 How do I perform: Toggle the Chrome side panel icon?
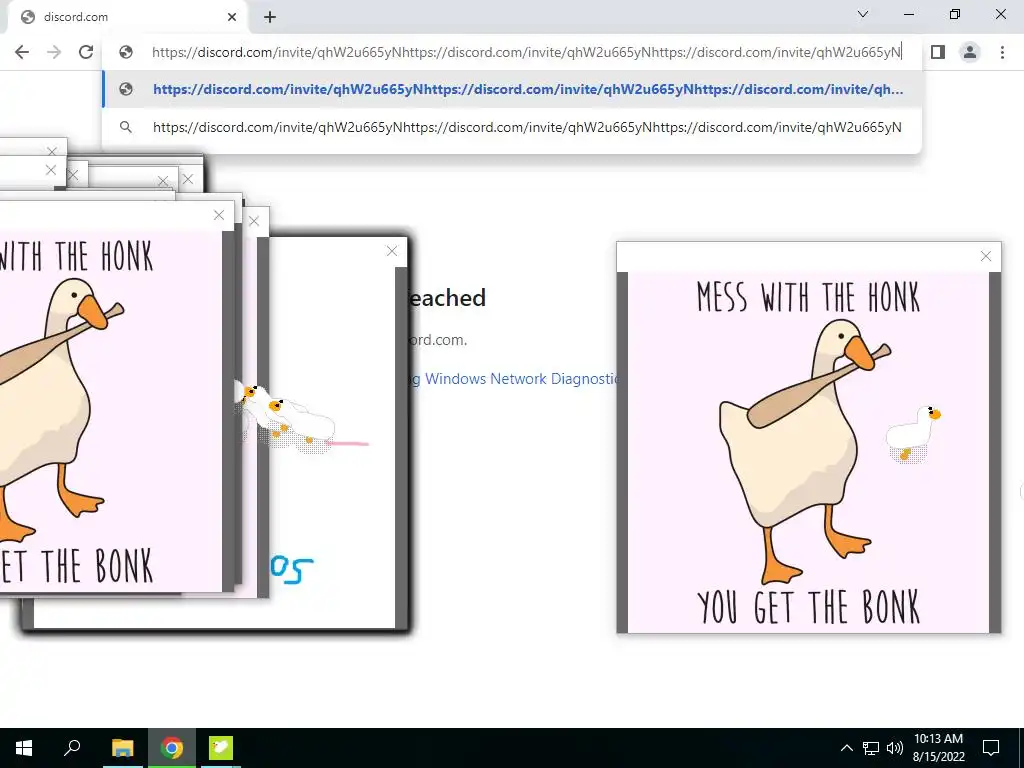point(938,52)
